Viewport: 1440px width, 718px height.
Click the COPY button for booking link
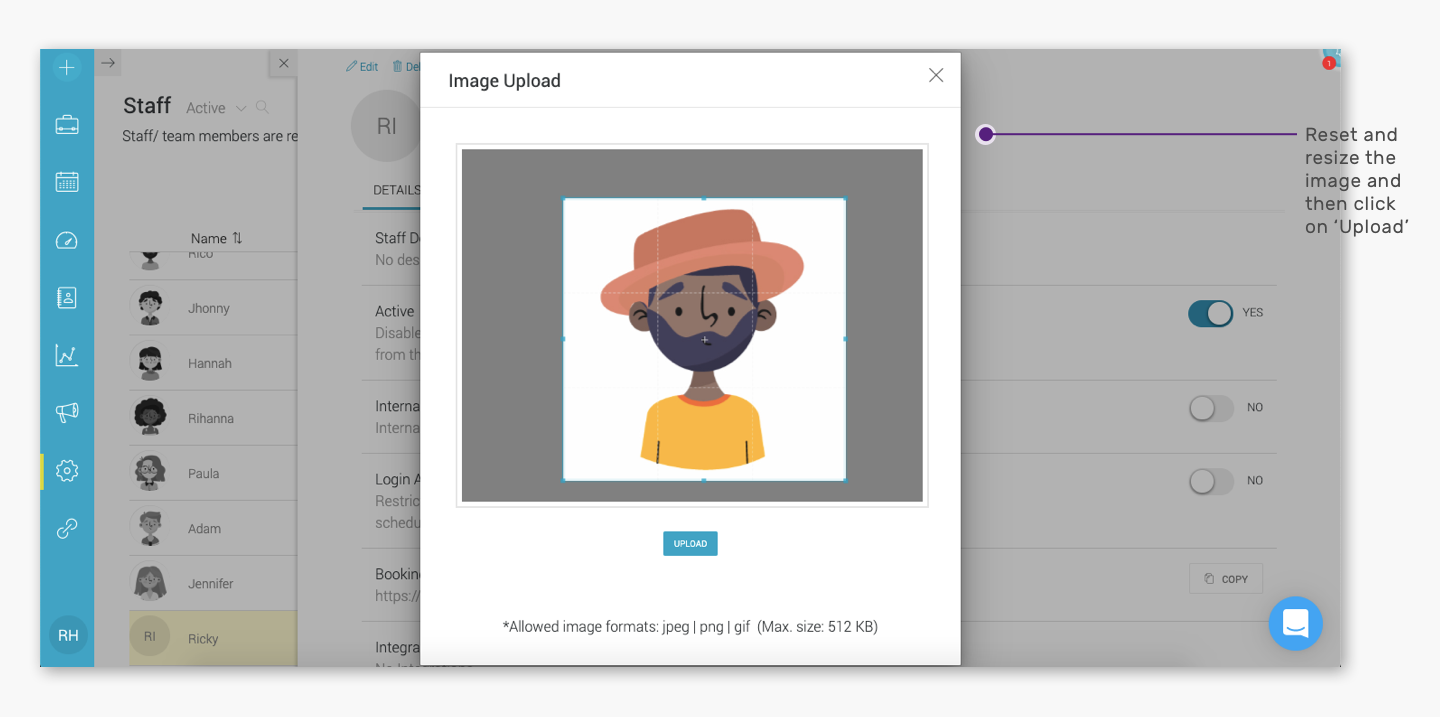pyautogui.click(x=1226, y=579)
